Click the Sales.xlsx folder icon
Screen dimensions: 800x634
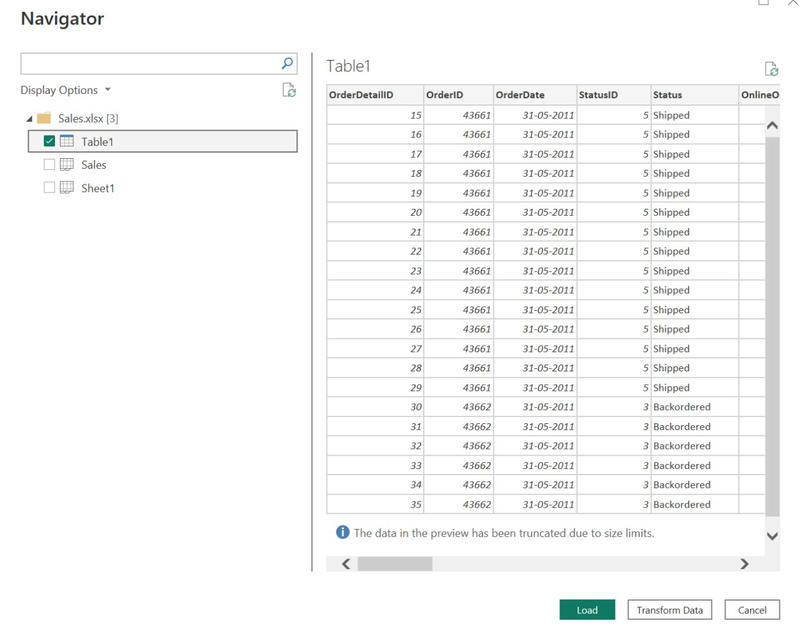[x=44, y=118]
